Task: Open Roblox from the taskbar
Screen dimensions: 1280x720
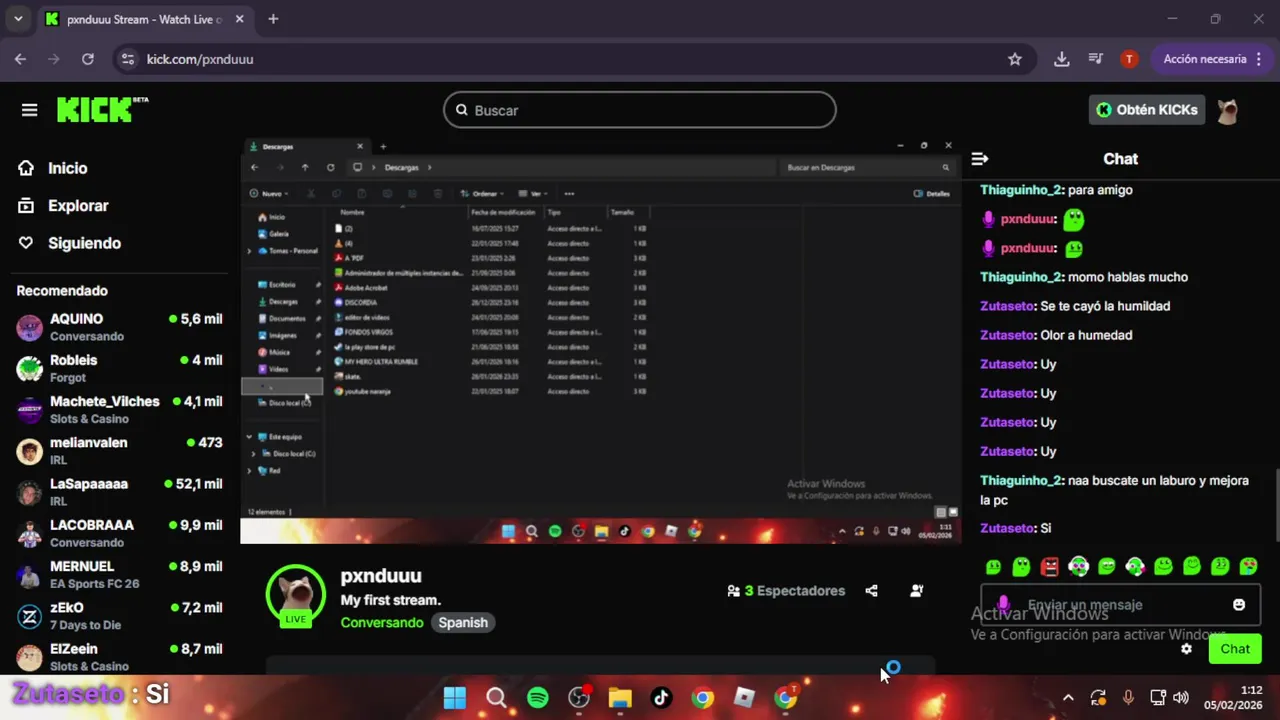Action: pyautogui.click(x=744, y=698)
